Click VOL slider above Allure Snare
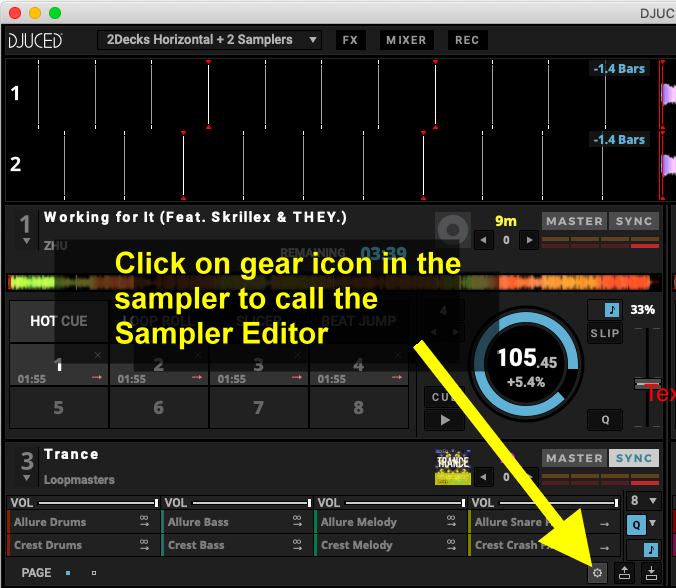676x588 pixels. pyautogui.click(x=559, y=503)
